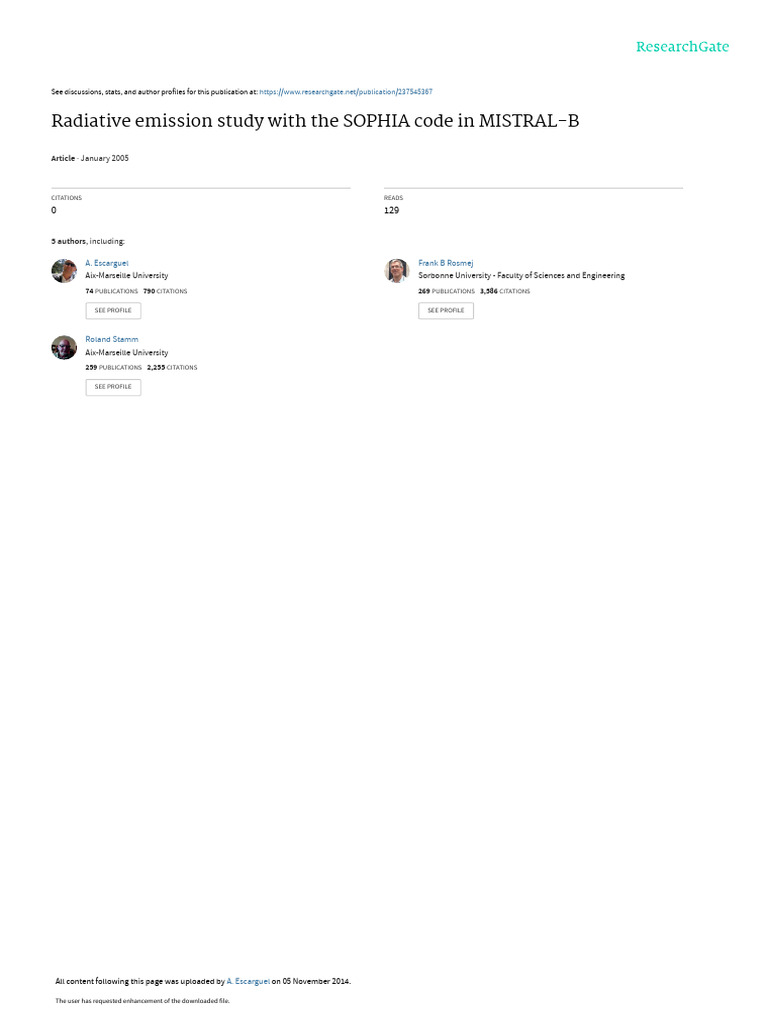Open the Frank B Rosmej author link
Image resolution: width=768 pixels, height=1024 pixels.
(445, 263)
